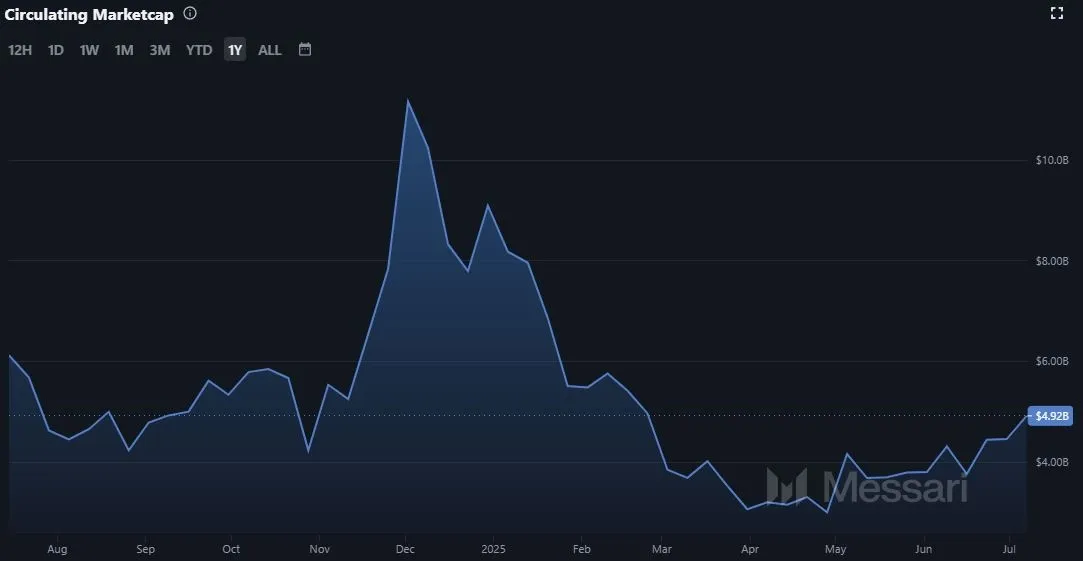Open the calendar date range picker
Viewport: 1083px width, 561px height.
[x=305, y=50]
